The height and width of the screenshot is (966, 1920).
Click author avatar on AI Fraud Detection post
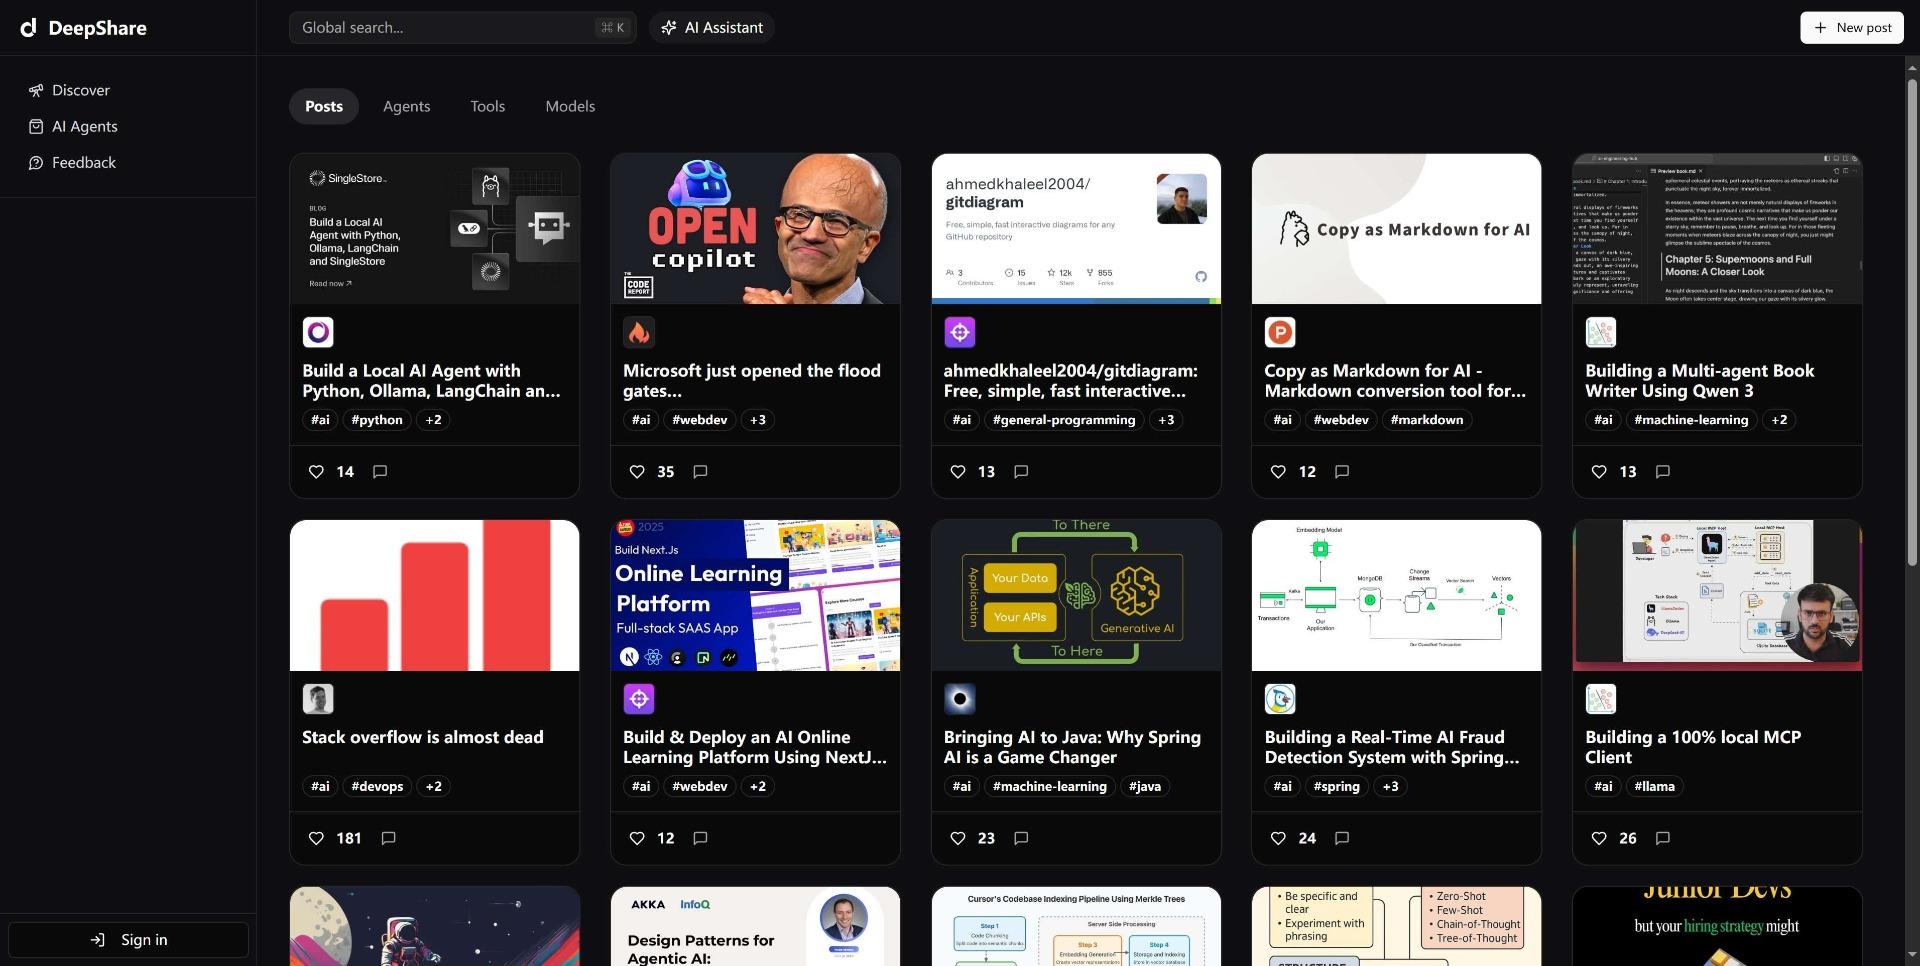coord(1280,699)
